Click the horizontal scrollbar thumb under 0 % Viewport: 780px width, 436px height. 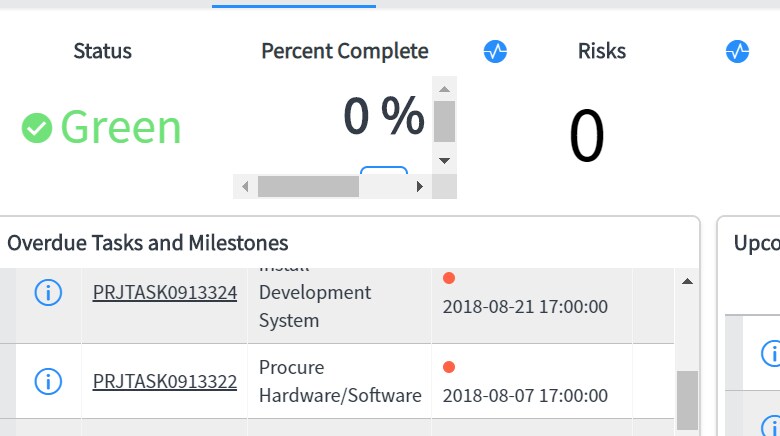click(x=308, y=187)
